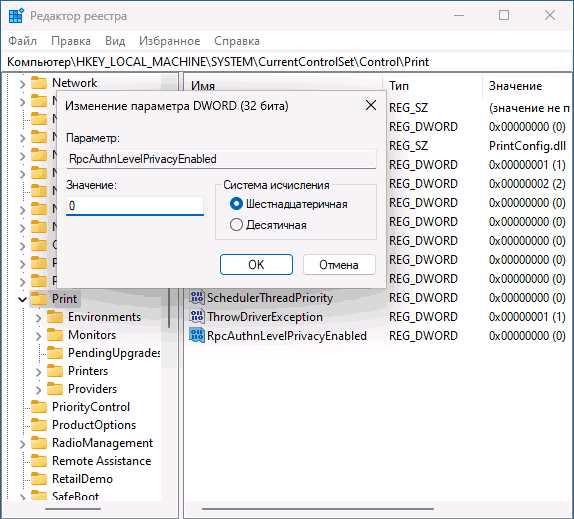The width and height of the screenshot is (574, 519).
Task: Expand the RadioManagement key
Action: click(x=22, y=444)
